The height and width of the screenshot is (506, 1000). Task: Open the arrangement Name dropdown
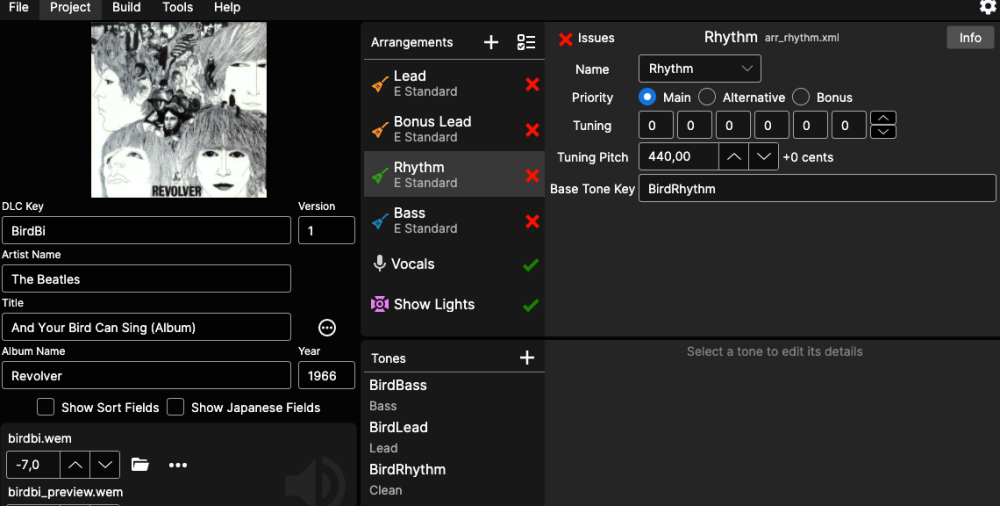point(699,69)
